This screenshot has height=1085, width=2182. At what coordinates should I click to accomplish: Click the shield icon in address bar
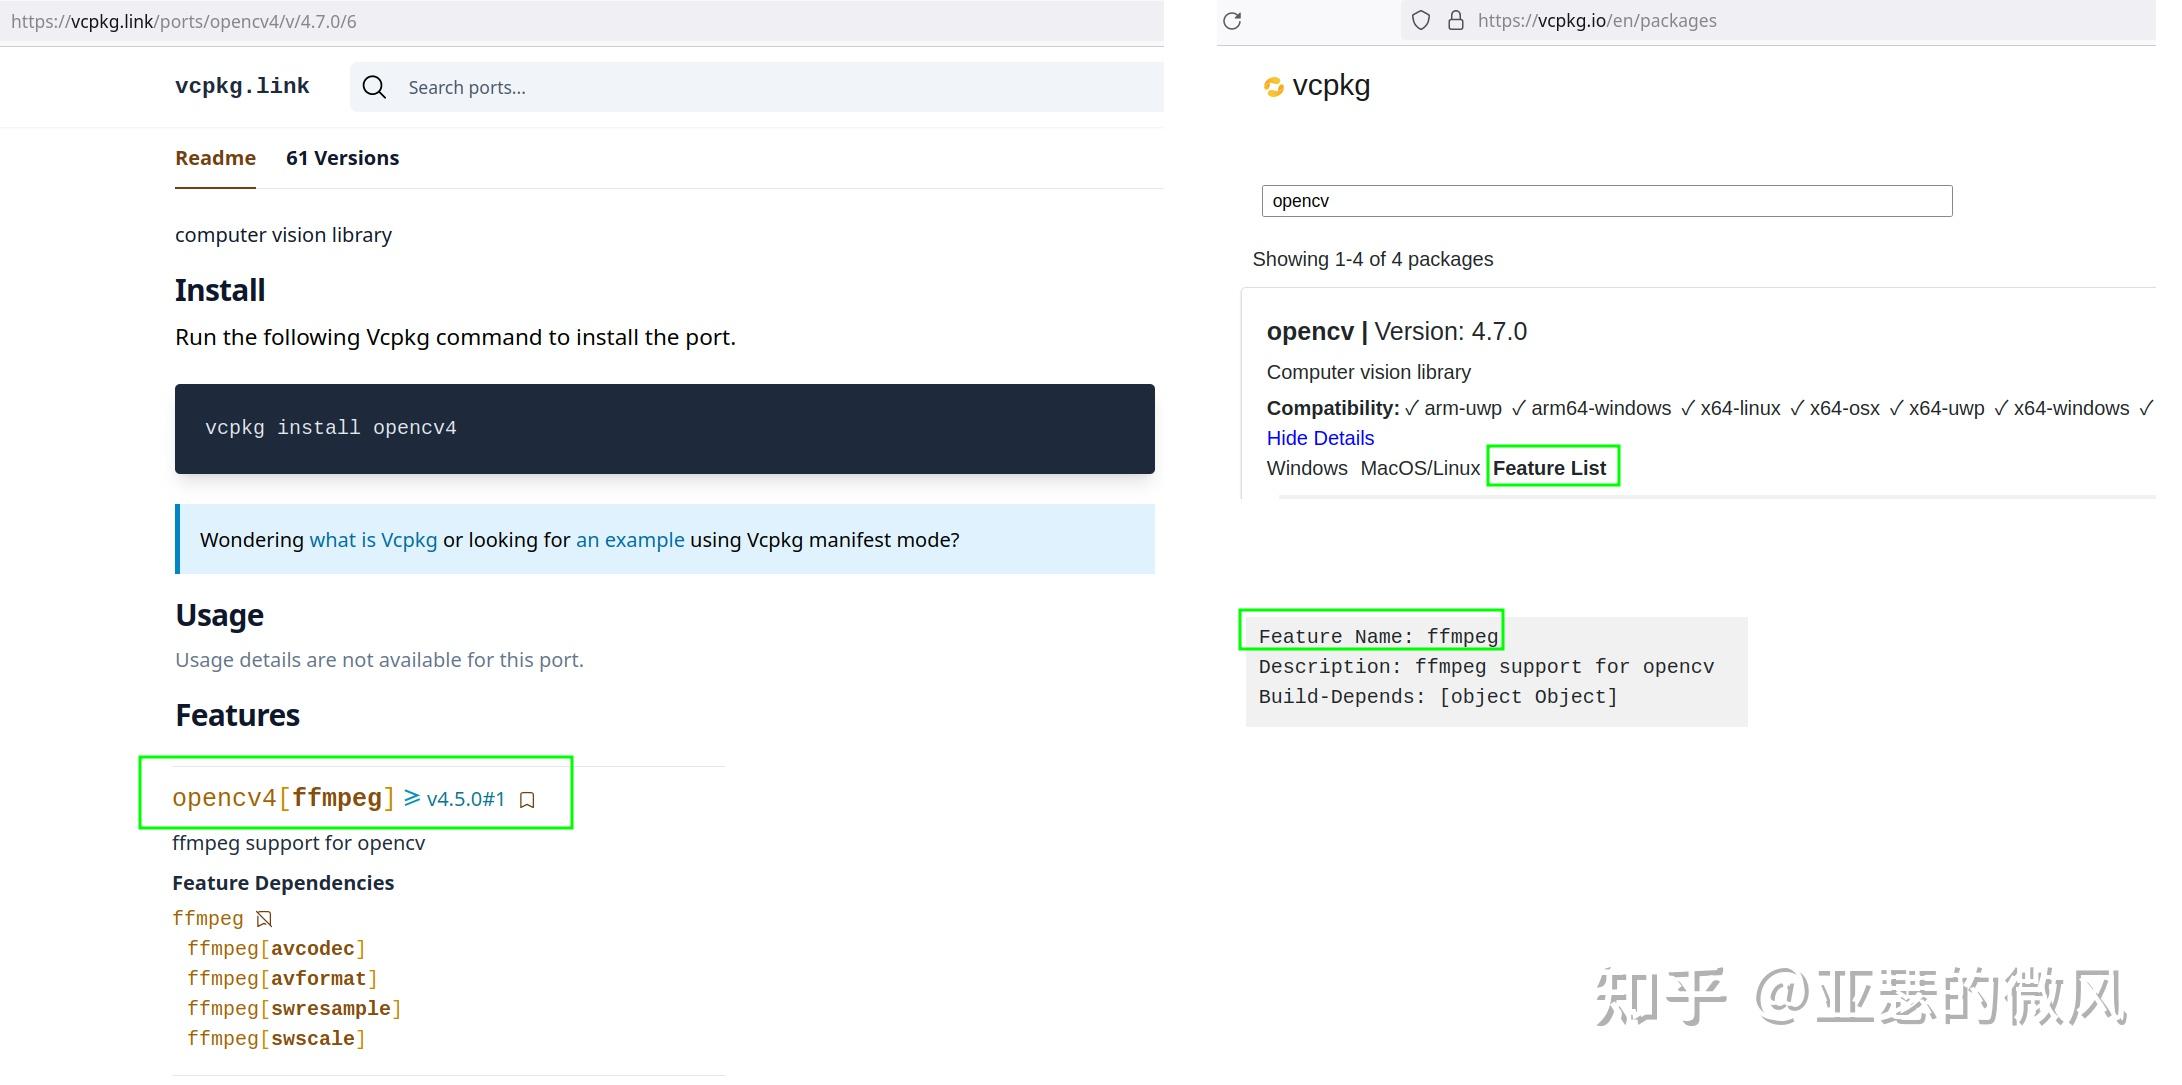tap(1420, 21)
